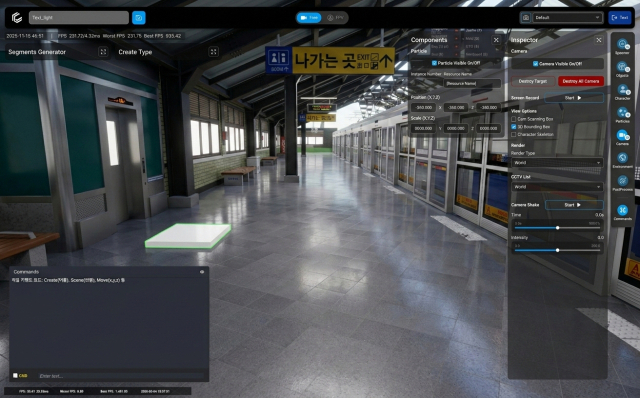Open the Default preset dropdown
Screen dimensions: 640x398
click(567, 18)
